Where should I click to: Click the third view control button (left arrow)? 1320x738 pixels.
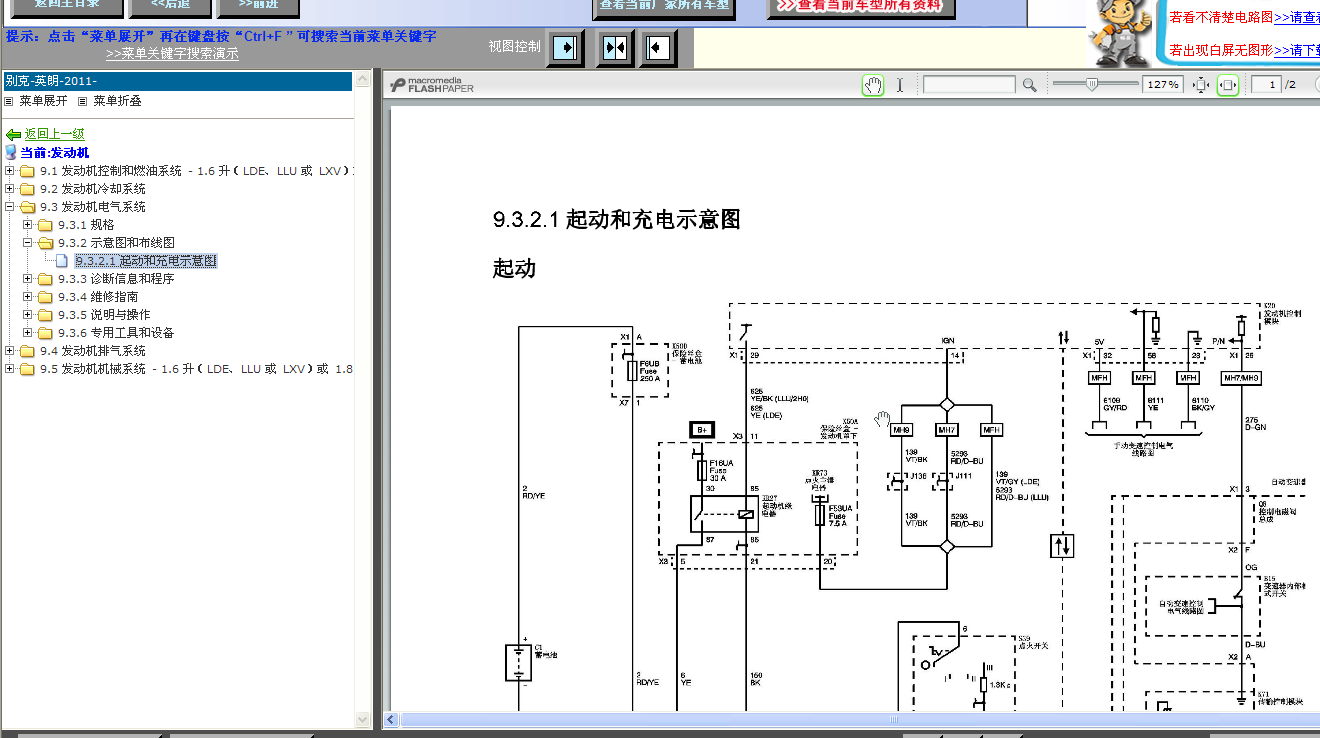click(657, 47)
